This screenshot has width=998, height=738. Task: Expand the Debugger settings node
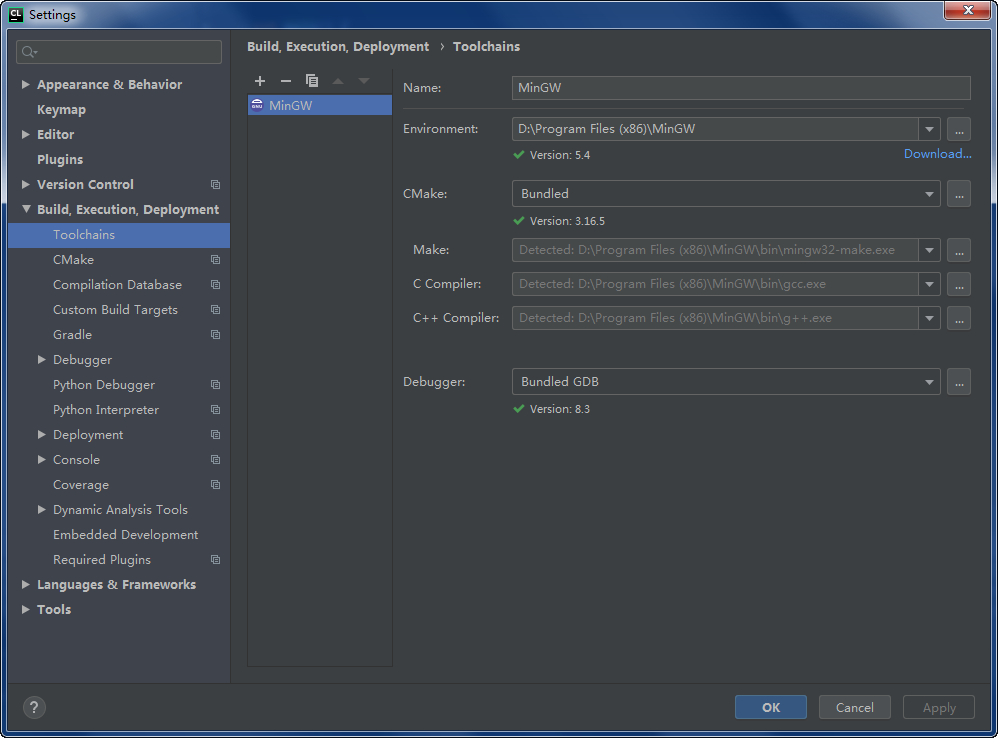[x=42, y=360]
